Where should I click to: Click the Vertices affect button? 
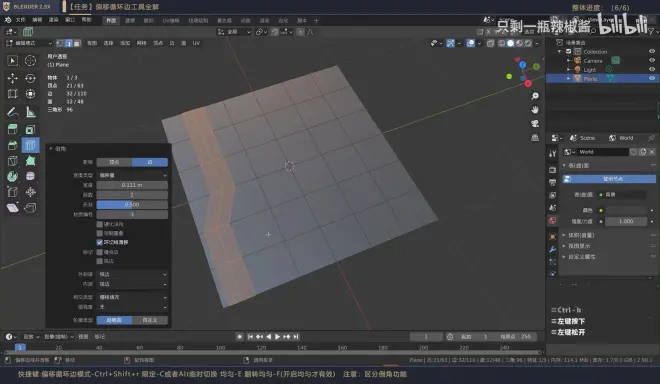[x=114, y=162]
